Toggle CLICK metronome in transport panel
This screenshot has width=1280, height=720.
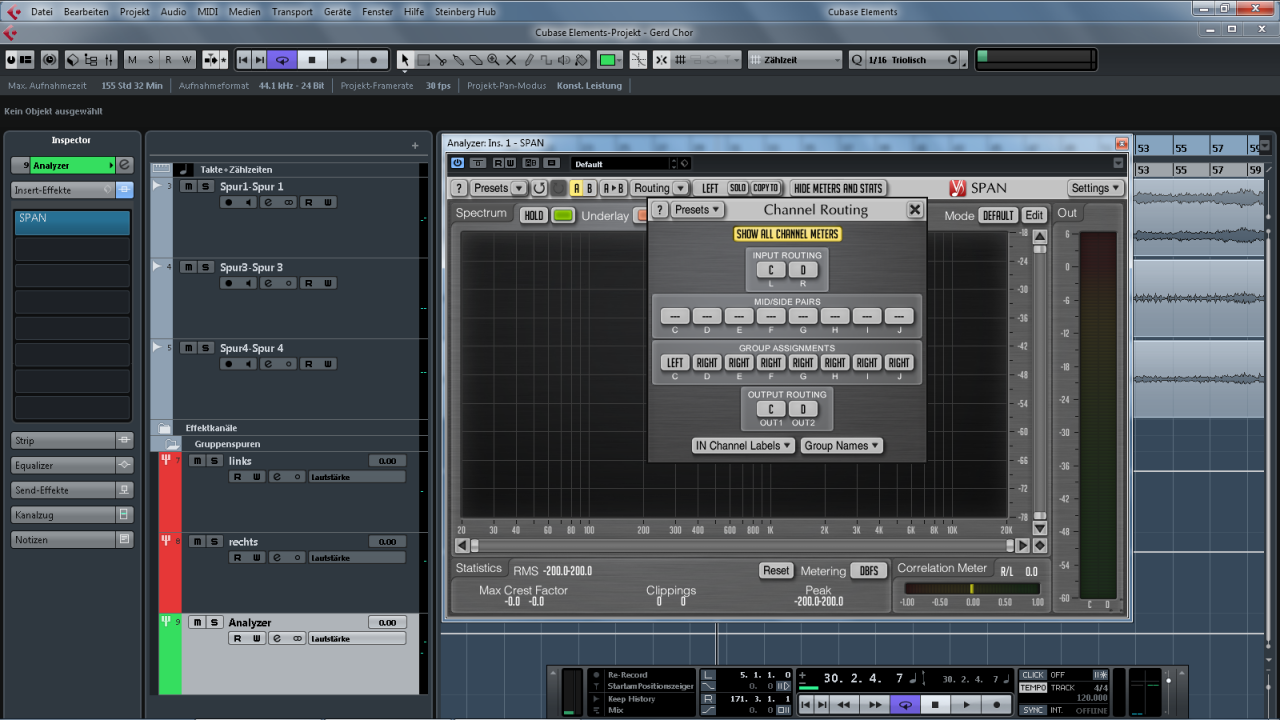pyautogui.click(x=1032, y=675)
